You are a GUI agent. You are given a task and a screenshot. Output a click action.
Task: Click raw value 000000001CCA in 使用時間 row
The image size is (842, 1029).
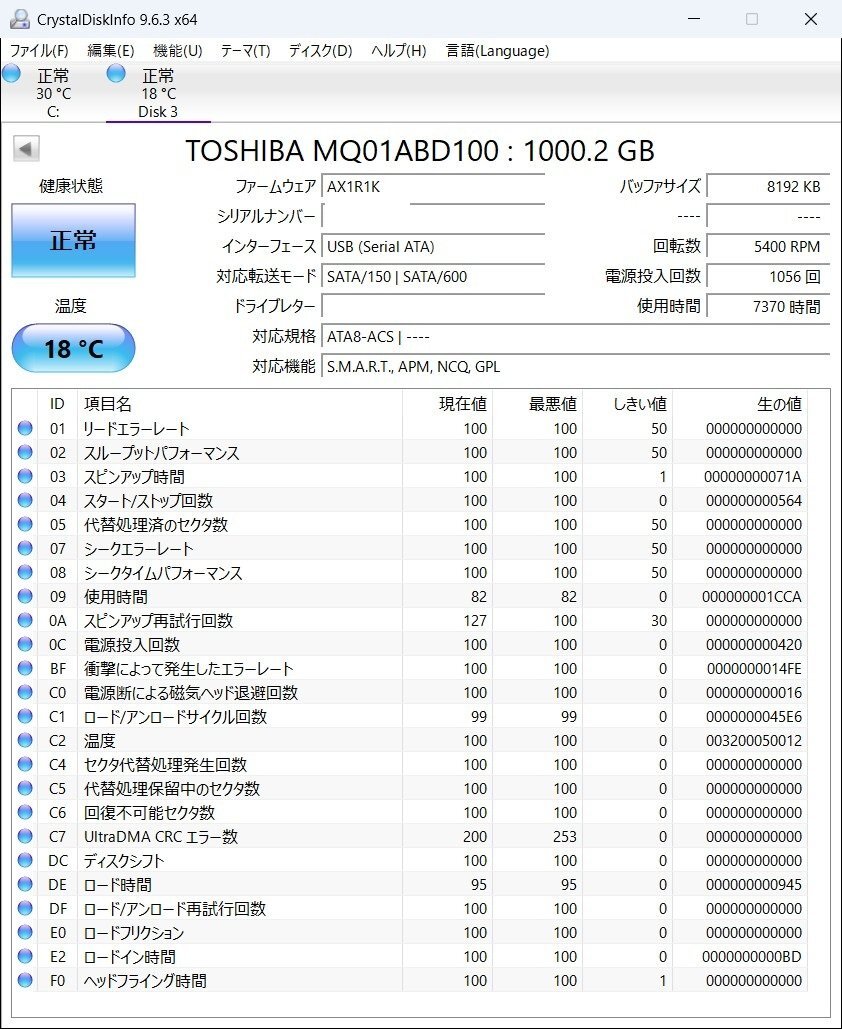(x=751, y=597)
